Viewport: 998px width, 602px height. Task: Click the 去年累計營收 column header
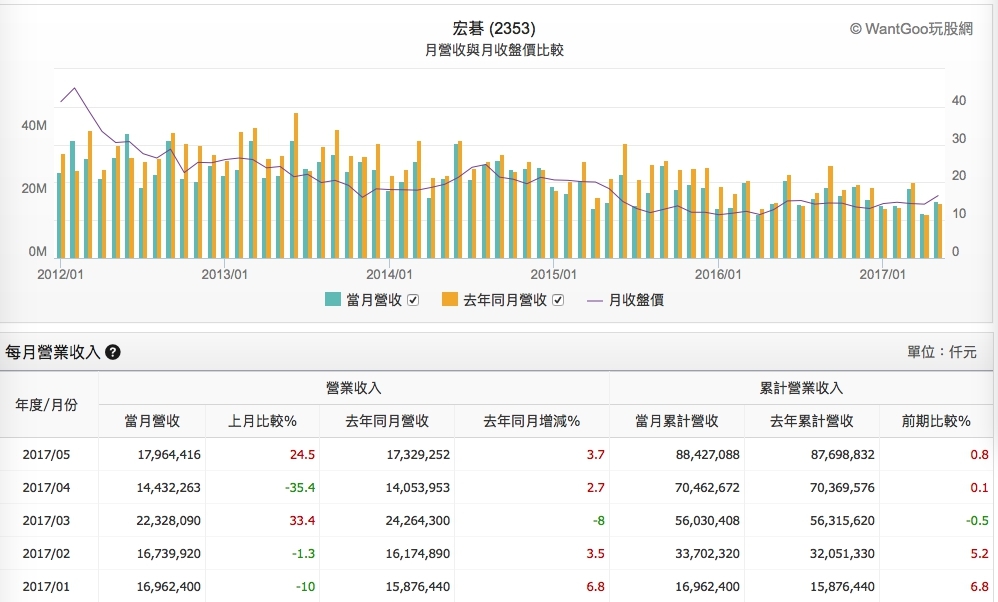812,421
